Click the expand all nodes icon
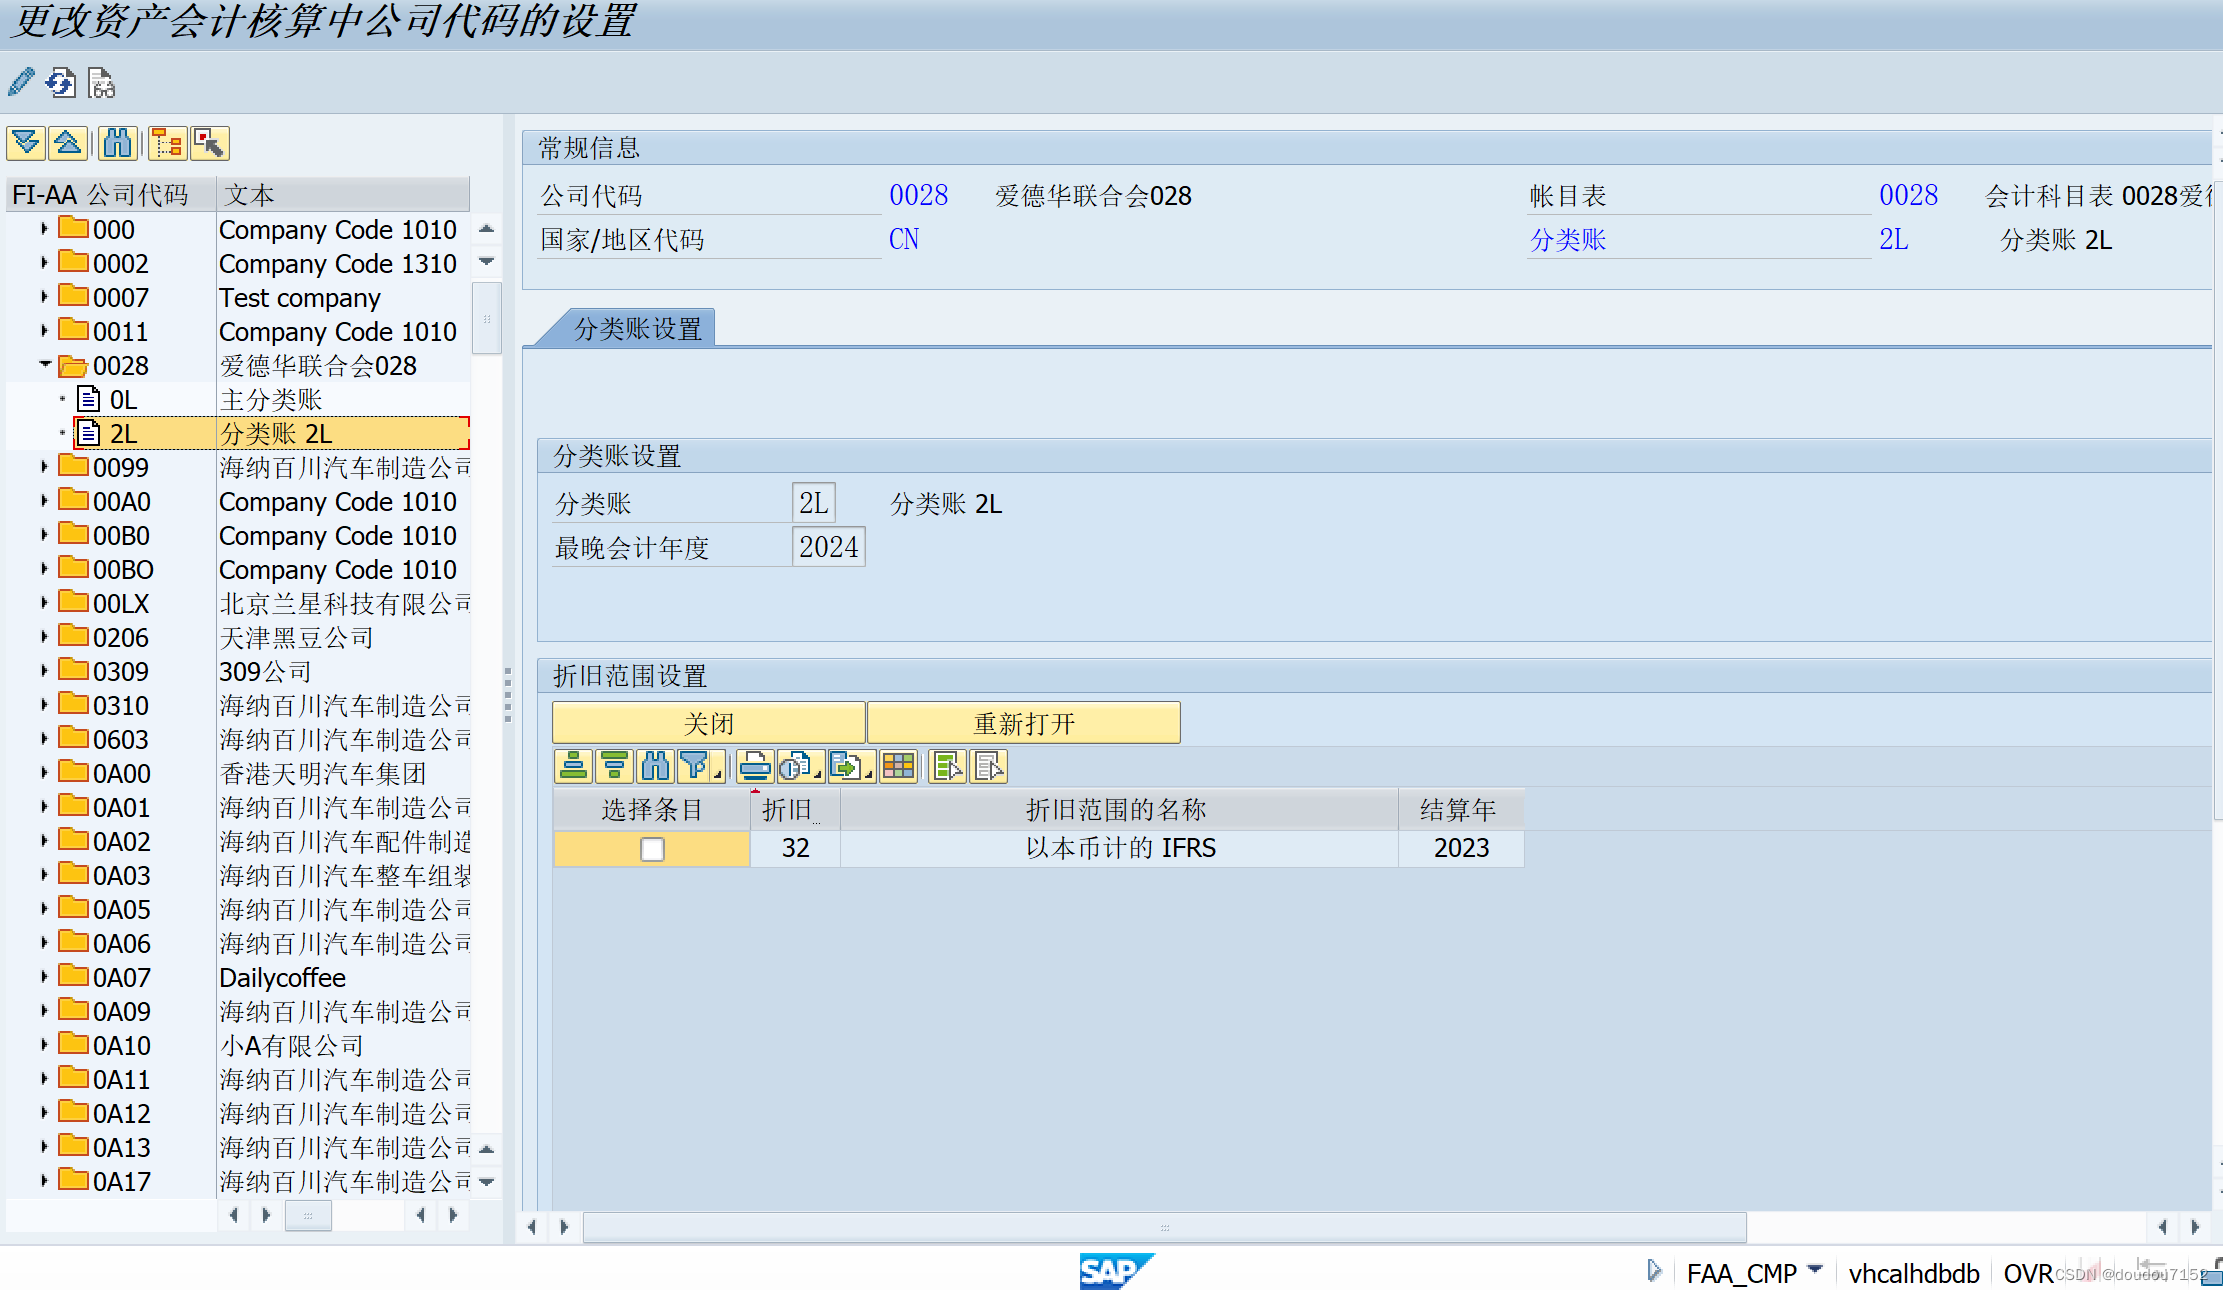Image resolution: width=2223 pixels, height=1290 pixels. tap(26, 143)
